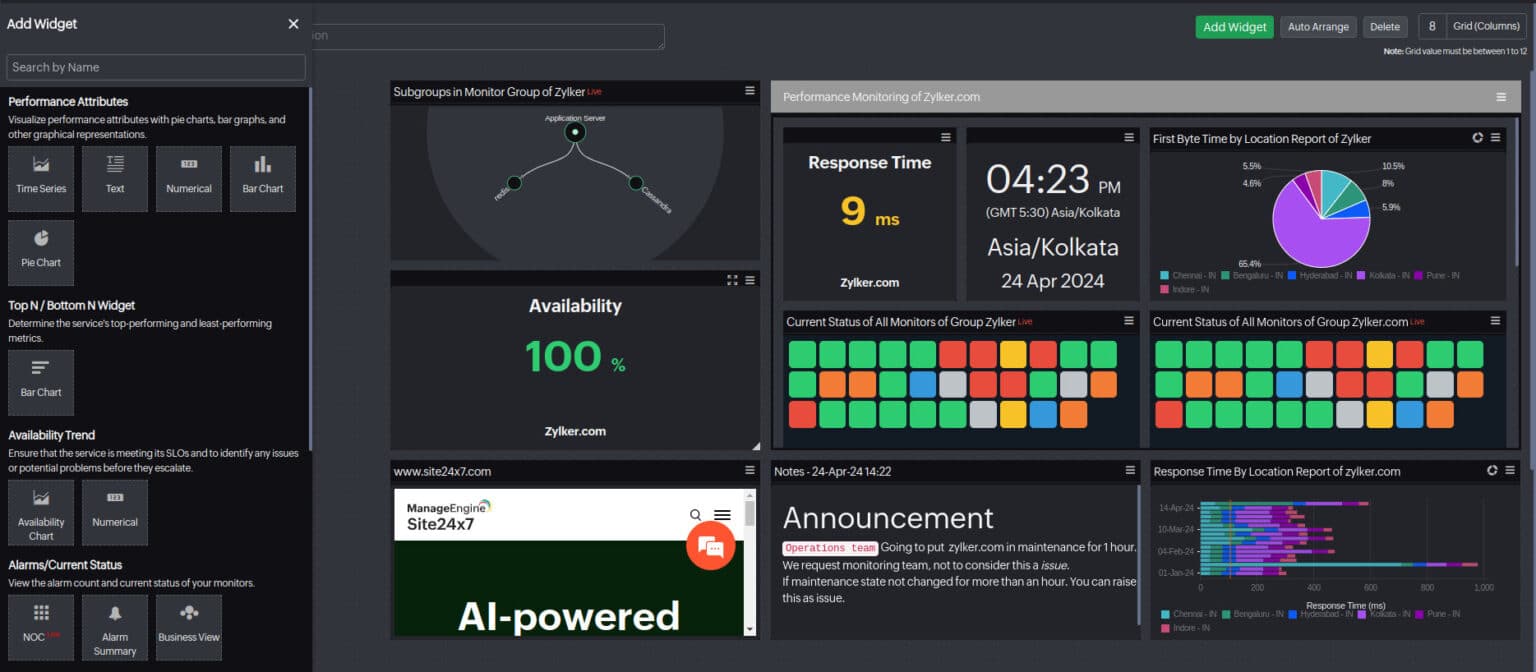Choose the Numerical widget under Performance Attributes
This screenshot has height=672, width=1536.
click(x=189, y=179)
